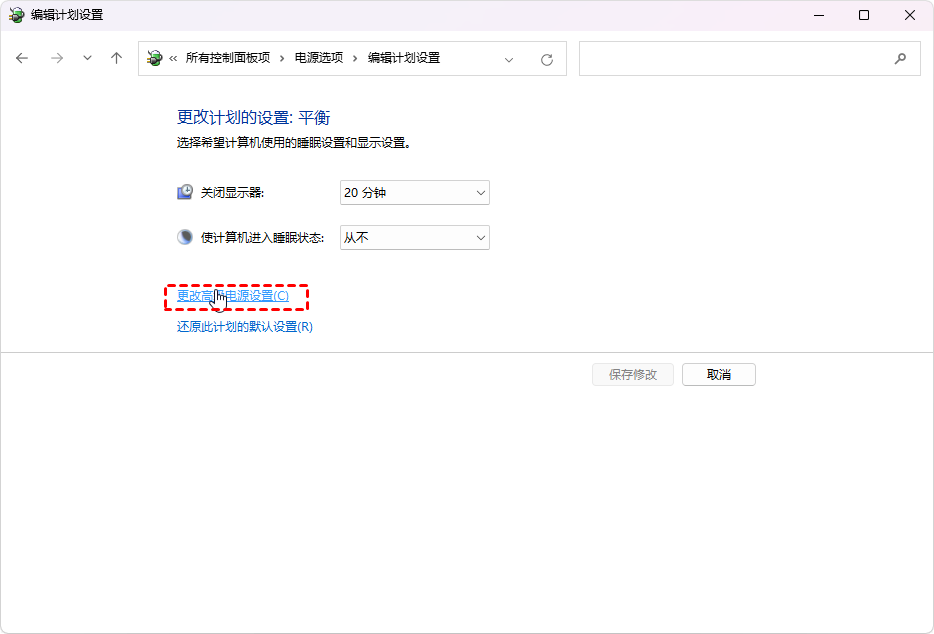Open the 关闭显示器 time dropdown
Viewport: 934px width, 634px height.
pos(414,192)
